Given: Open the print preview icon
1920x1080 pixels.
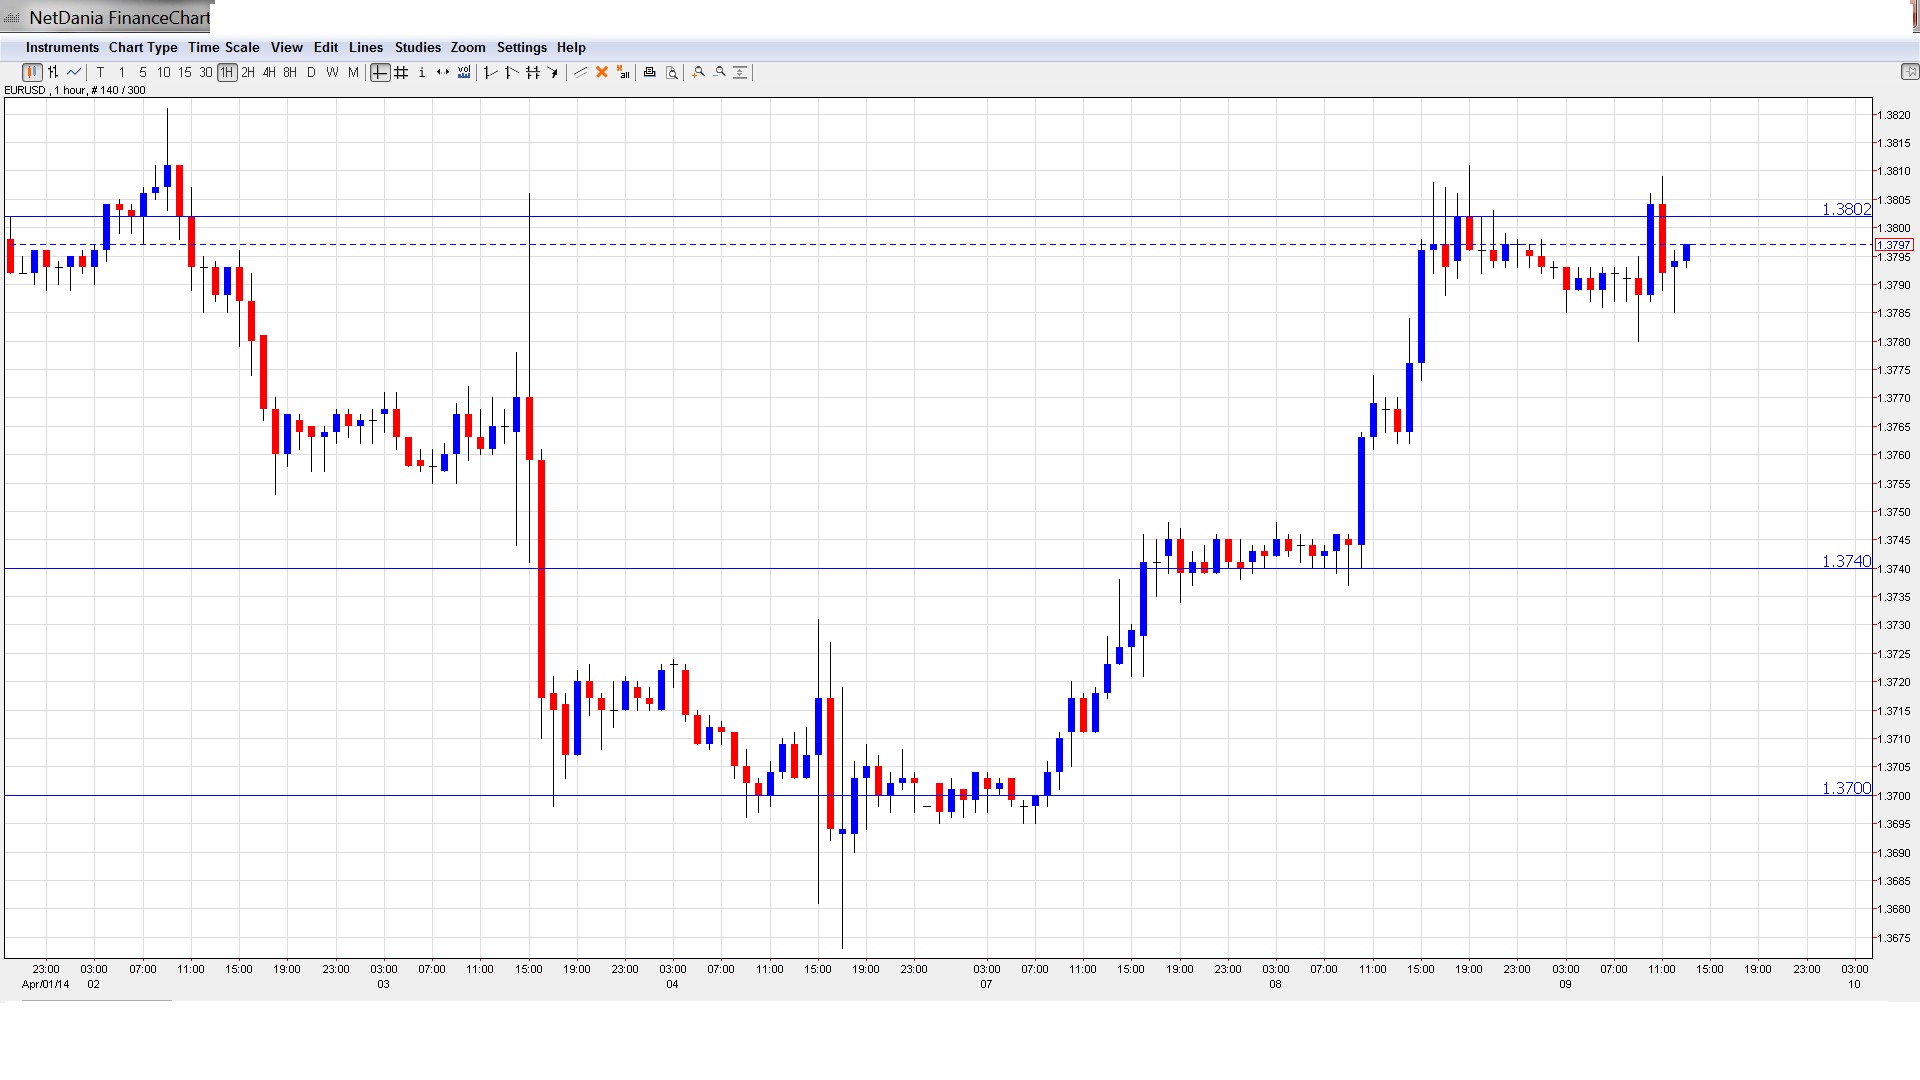Looking at the screenshot, I should click(x=672, y=72).
